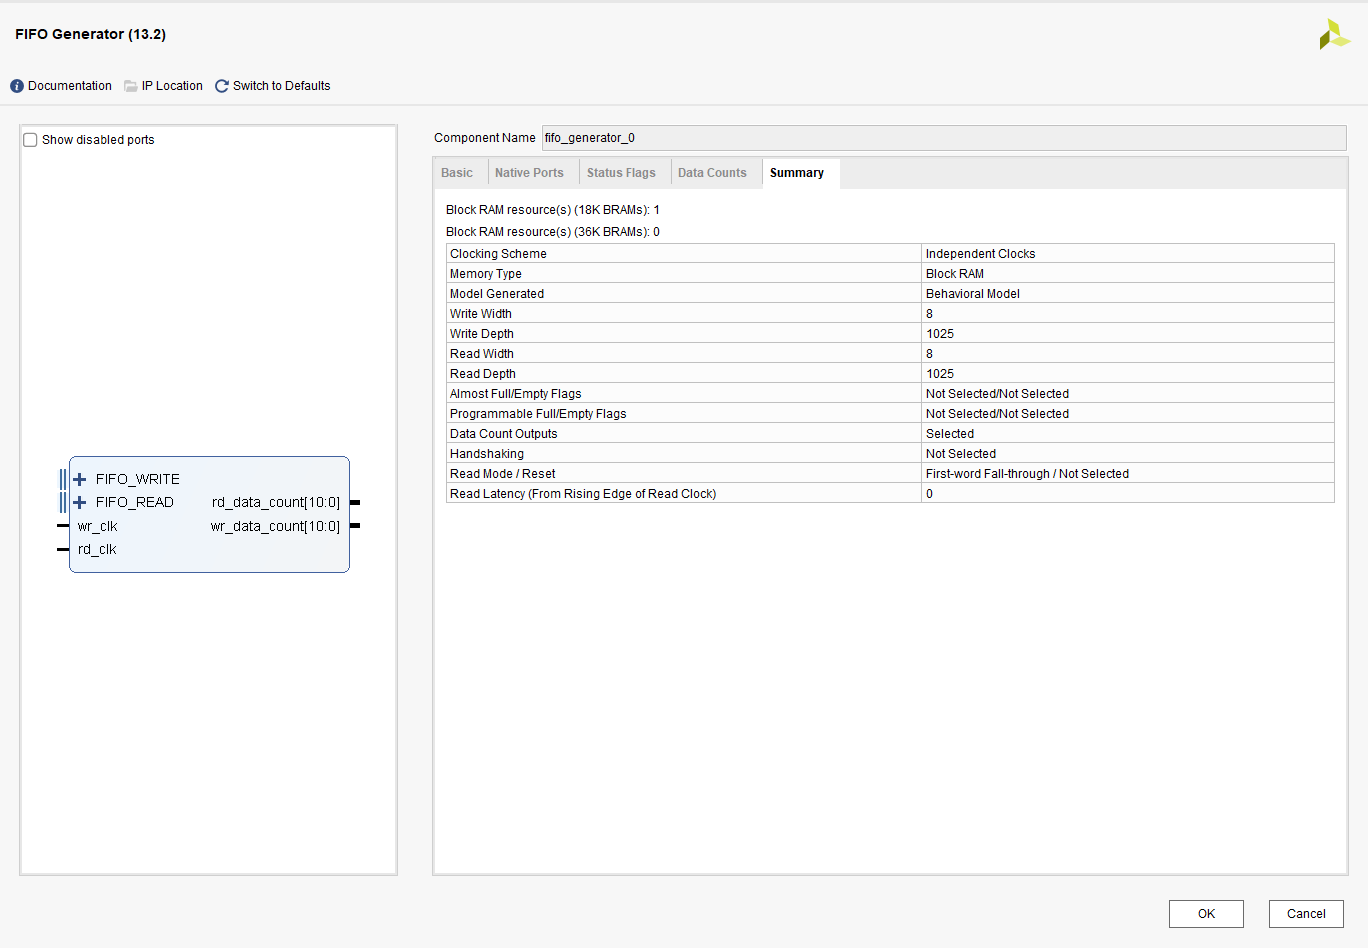Select the Summary tab

tap(797, 173)
